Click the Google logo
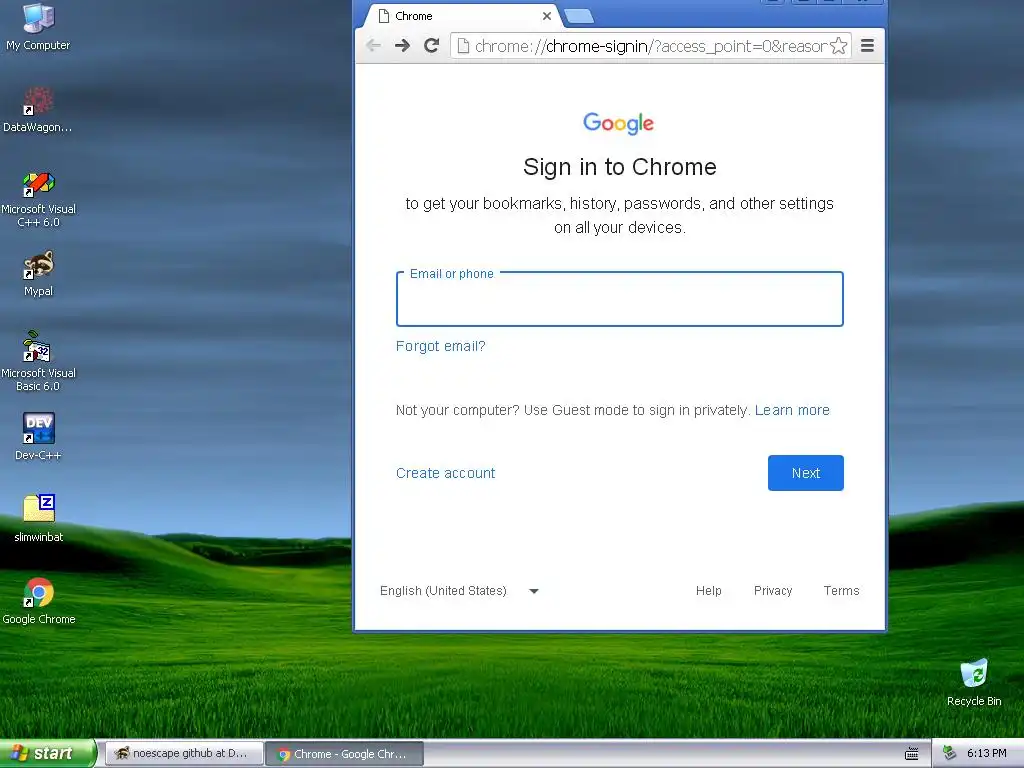The height and width of the screenshot is (768, 1024). pyautogui.click(x=618, y=123)
